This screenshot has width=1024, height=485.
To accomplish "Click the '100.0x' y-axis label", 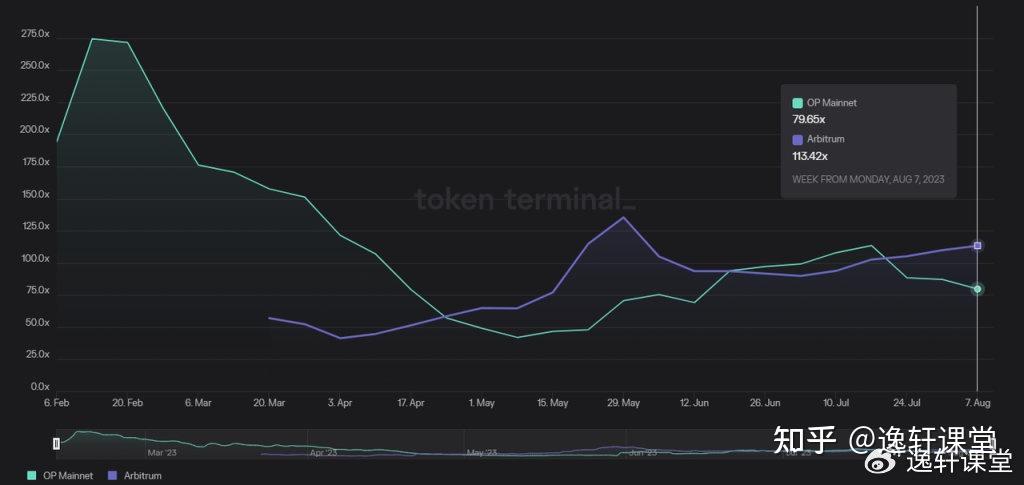I will click(37, 258).
